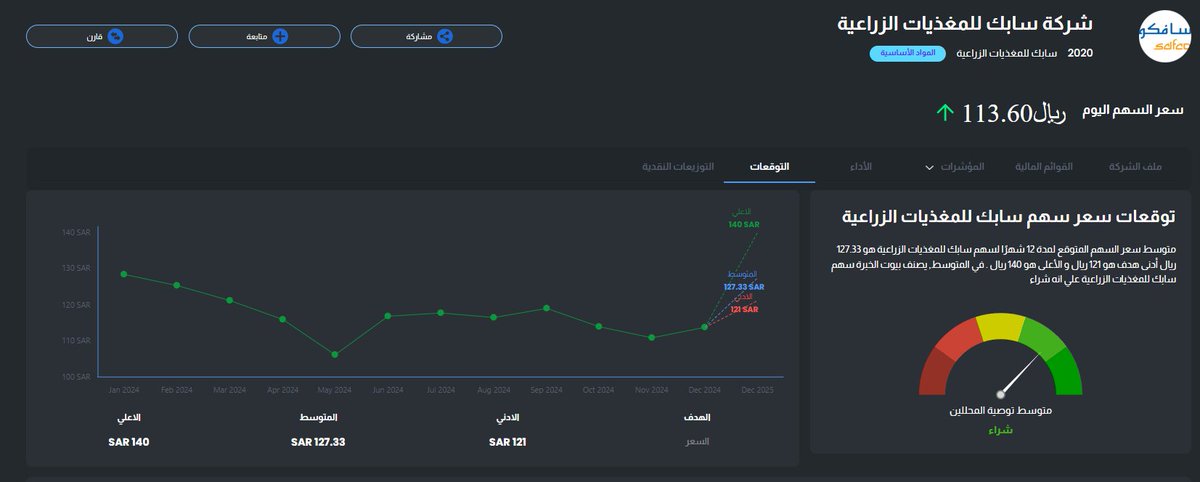
Task: Click the company title شركة سابك للمغذيات الزراعية
Action: (965, 23)
